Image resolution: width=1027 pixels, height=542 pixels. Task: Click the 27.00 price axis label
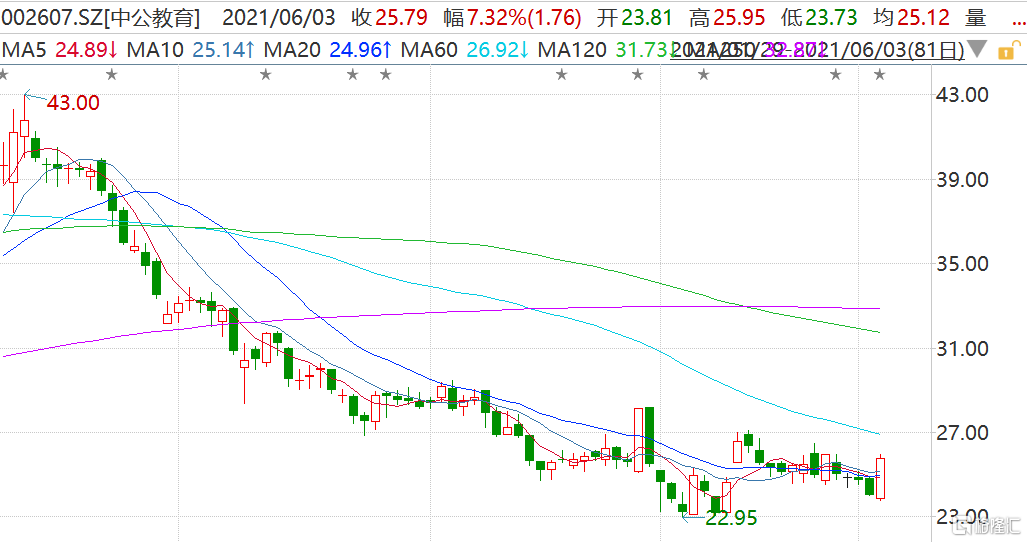click(x=962, y=433)
